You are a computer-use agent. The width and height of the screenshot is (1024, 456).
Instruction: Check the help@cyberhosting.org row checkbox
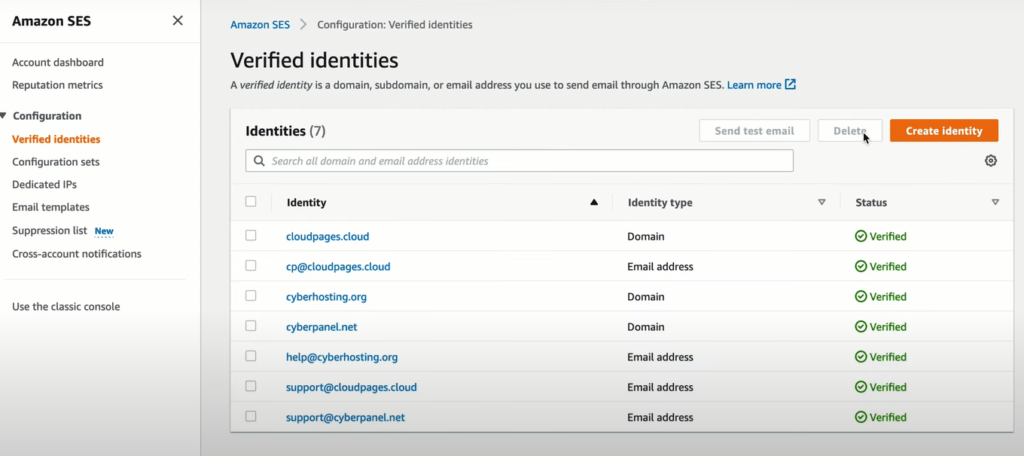[x=251, y=356]
